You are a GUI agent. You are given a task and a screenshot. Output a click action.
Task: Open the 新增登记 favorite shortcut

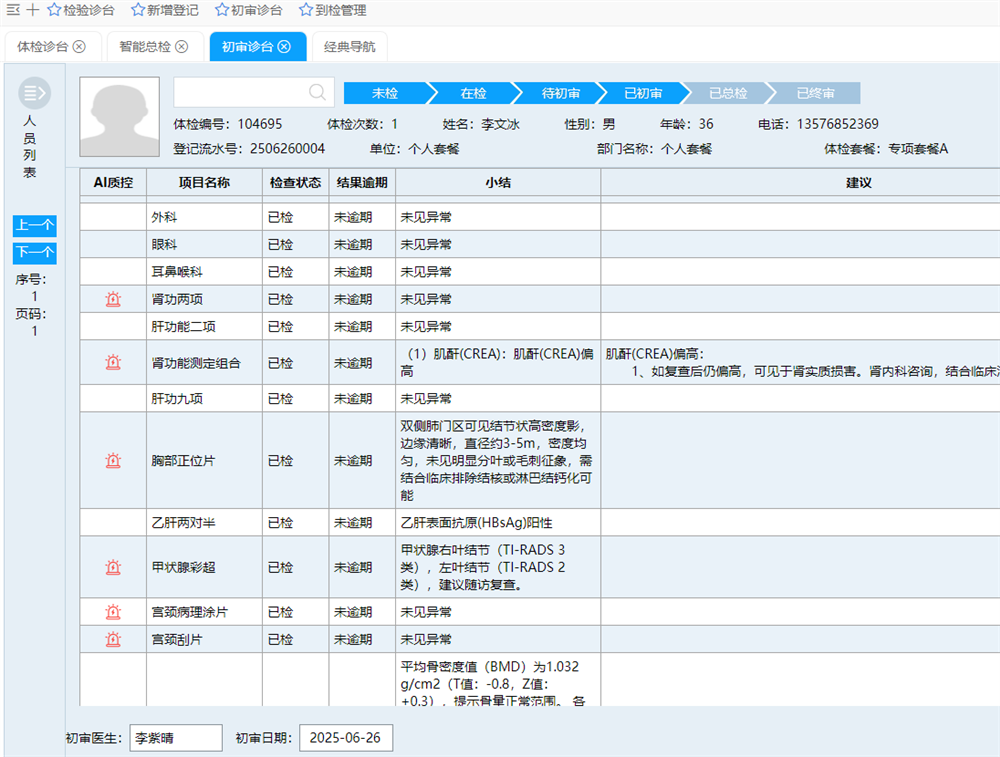[164, 10]
